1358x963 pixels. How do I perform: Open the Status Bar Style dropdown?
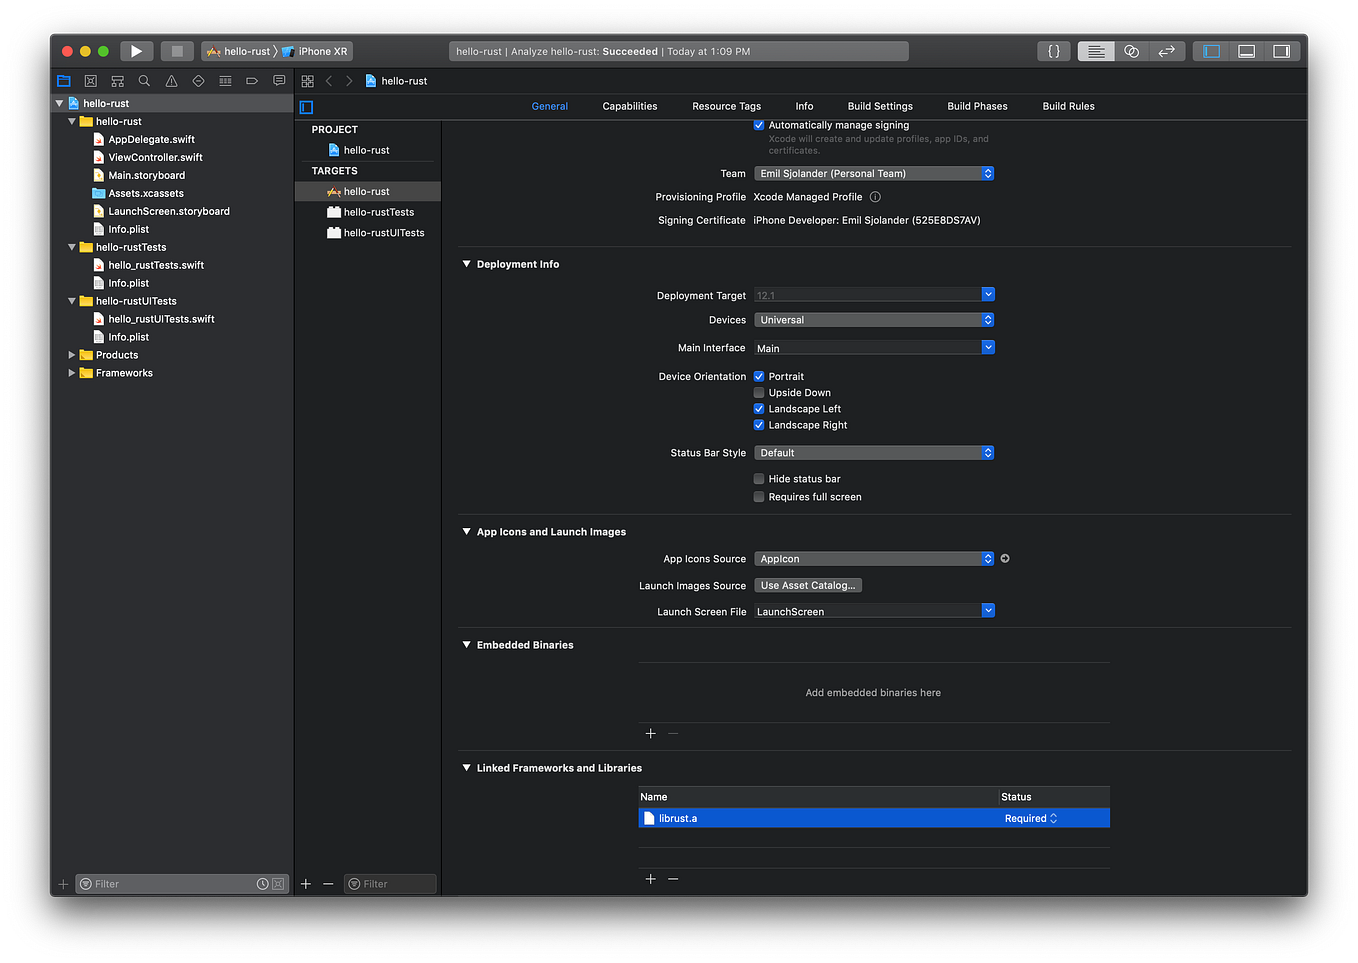pos(874,453)
